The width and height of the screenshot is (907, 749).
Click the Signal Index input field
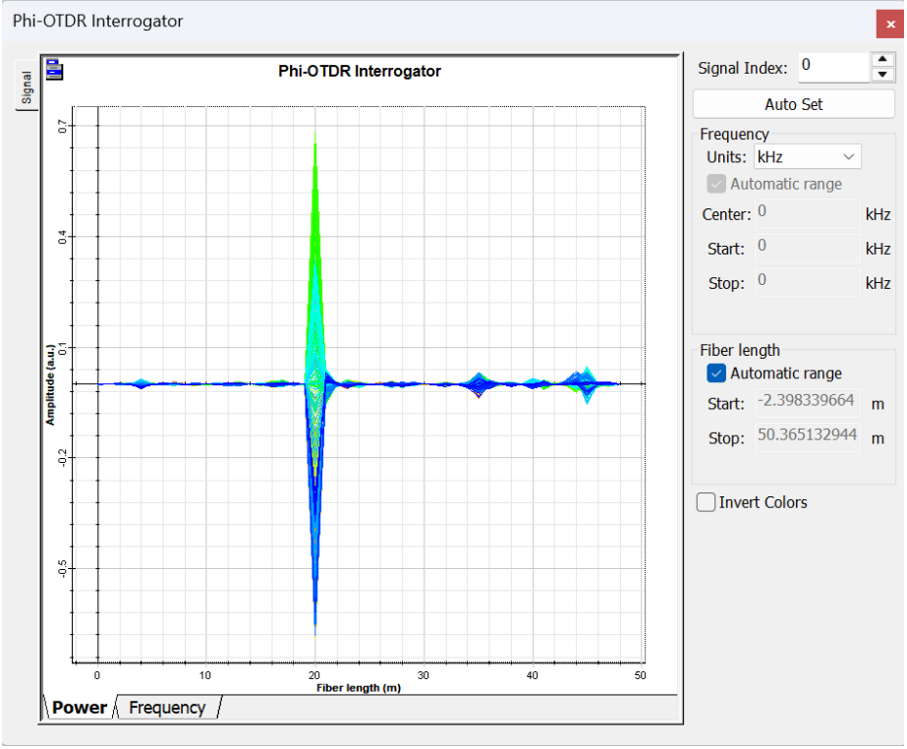(x=831, y=66)
